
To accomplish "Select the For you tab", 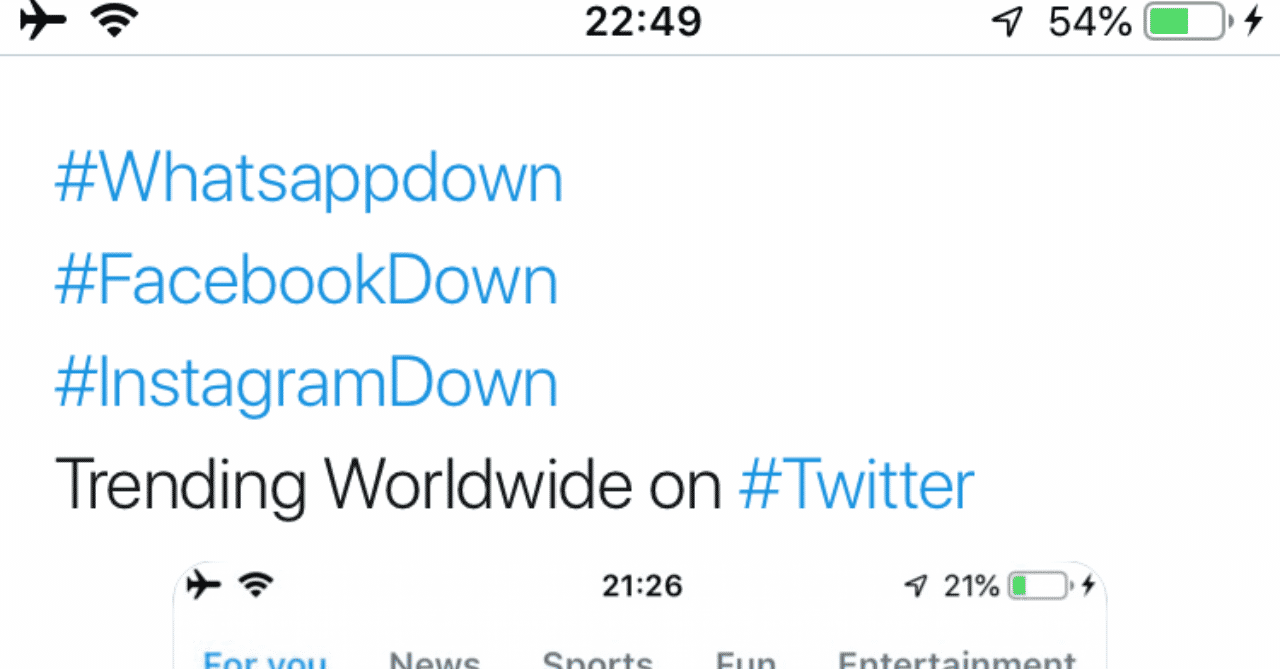I will pos(265,659).
